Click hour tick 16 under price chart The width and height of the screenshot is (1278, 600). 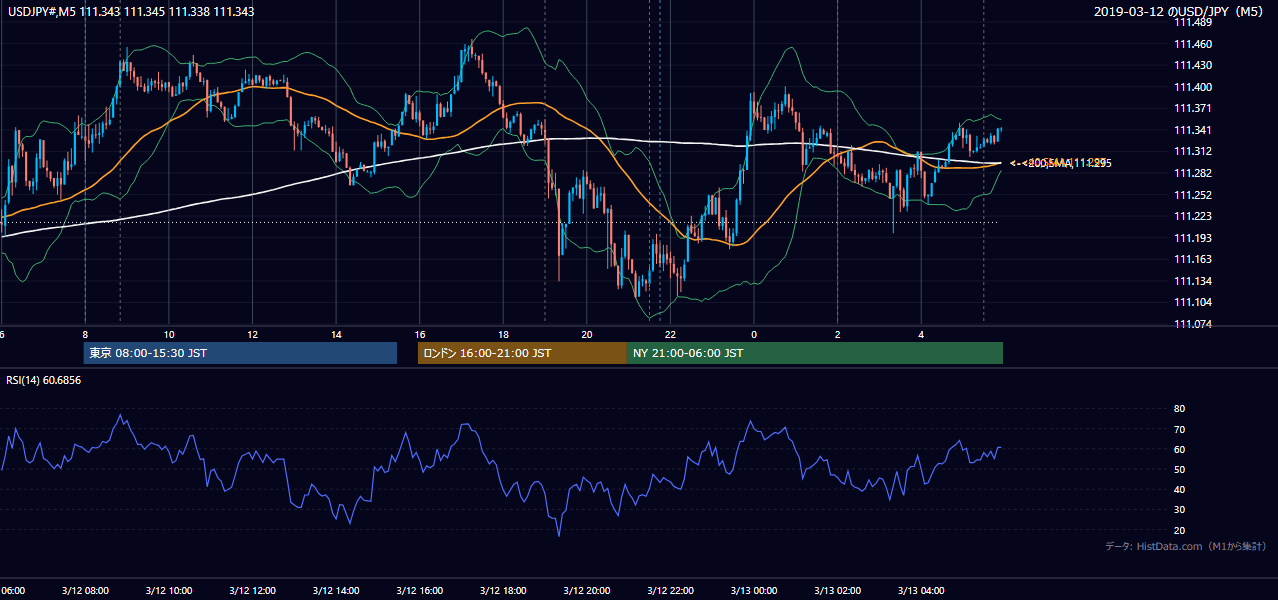(x=420, y=334)
